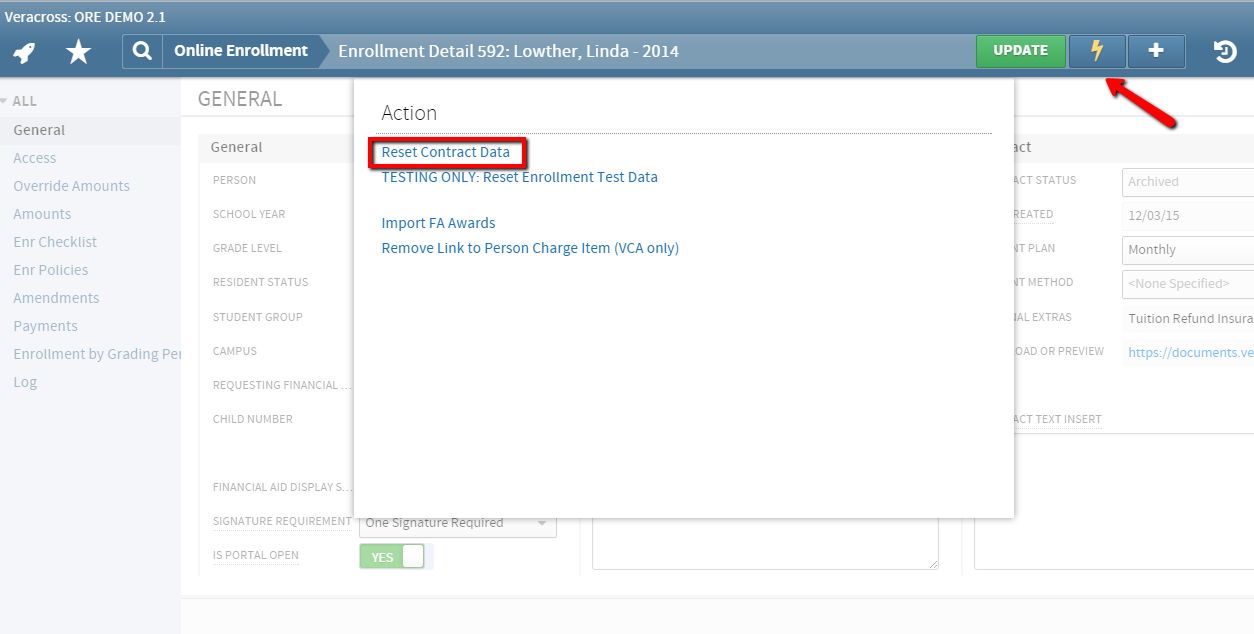Click the green Update button
Viewport: 1254px width, 634px height.
point(1020,51)
